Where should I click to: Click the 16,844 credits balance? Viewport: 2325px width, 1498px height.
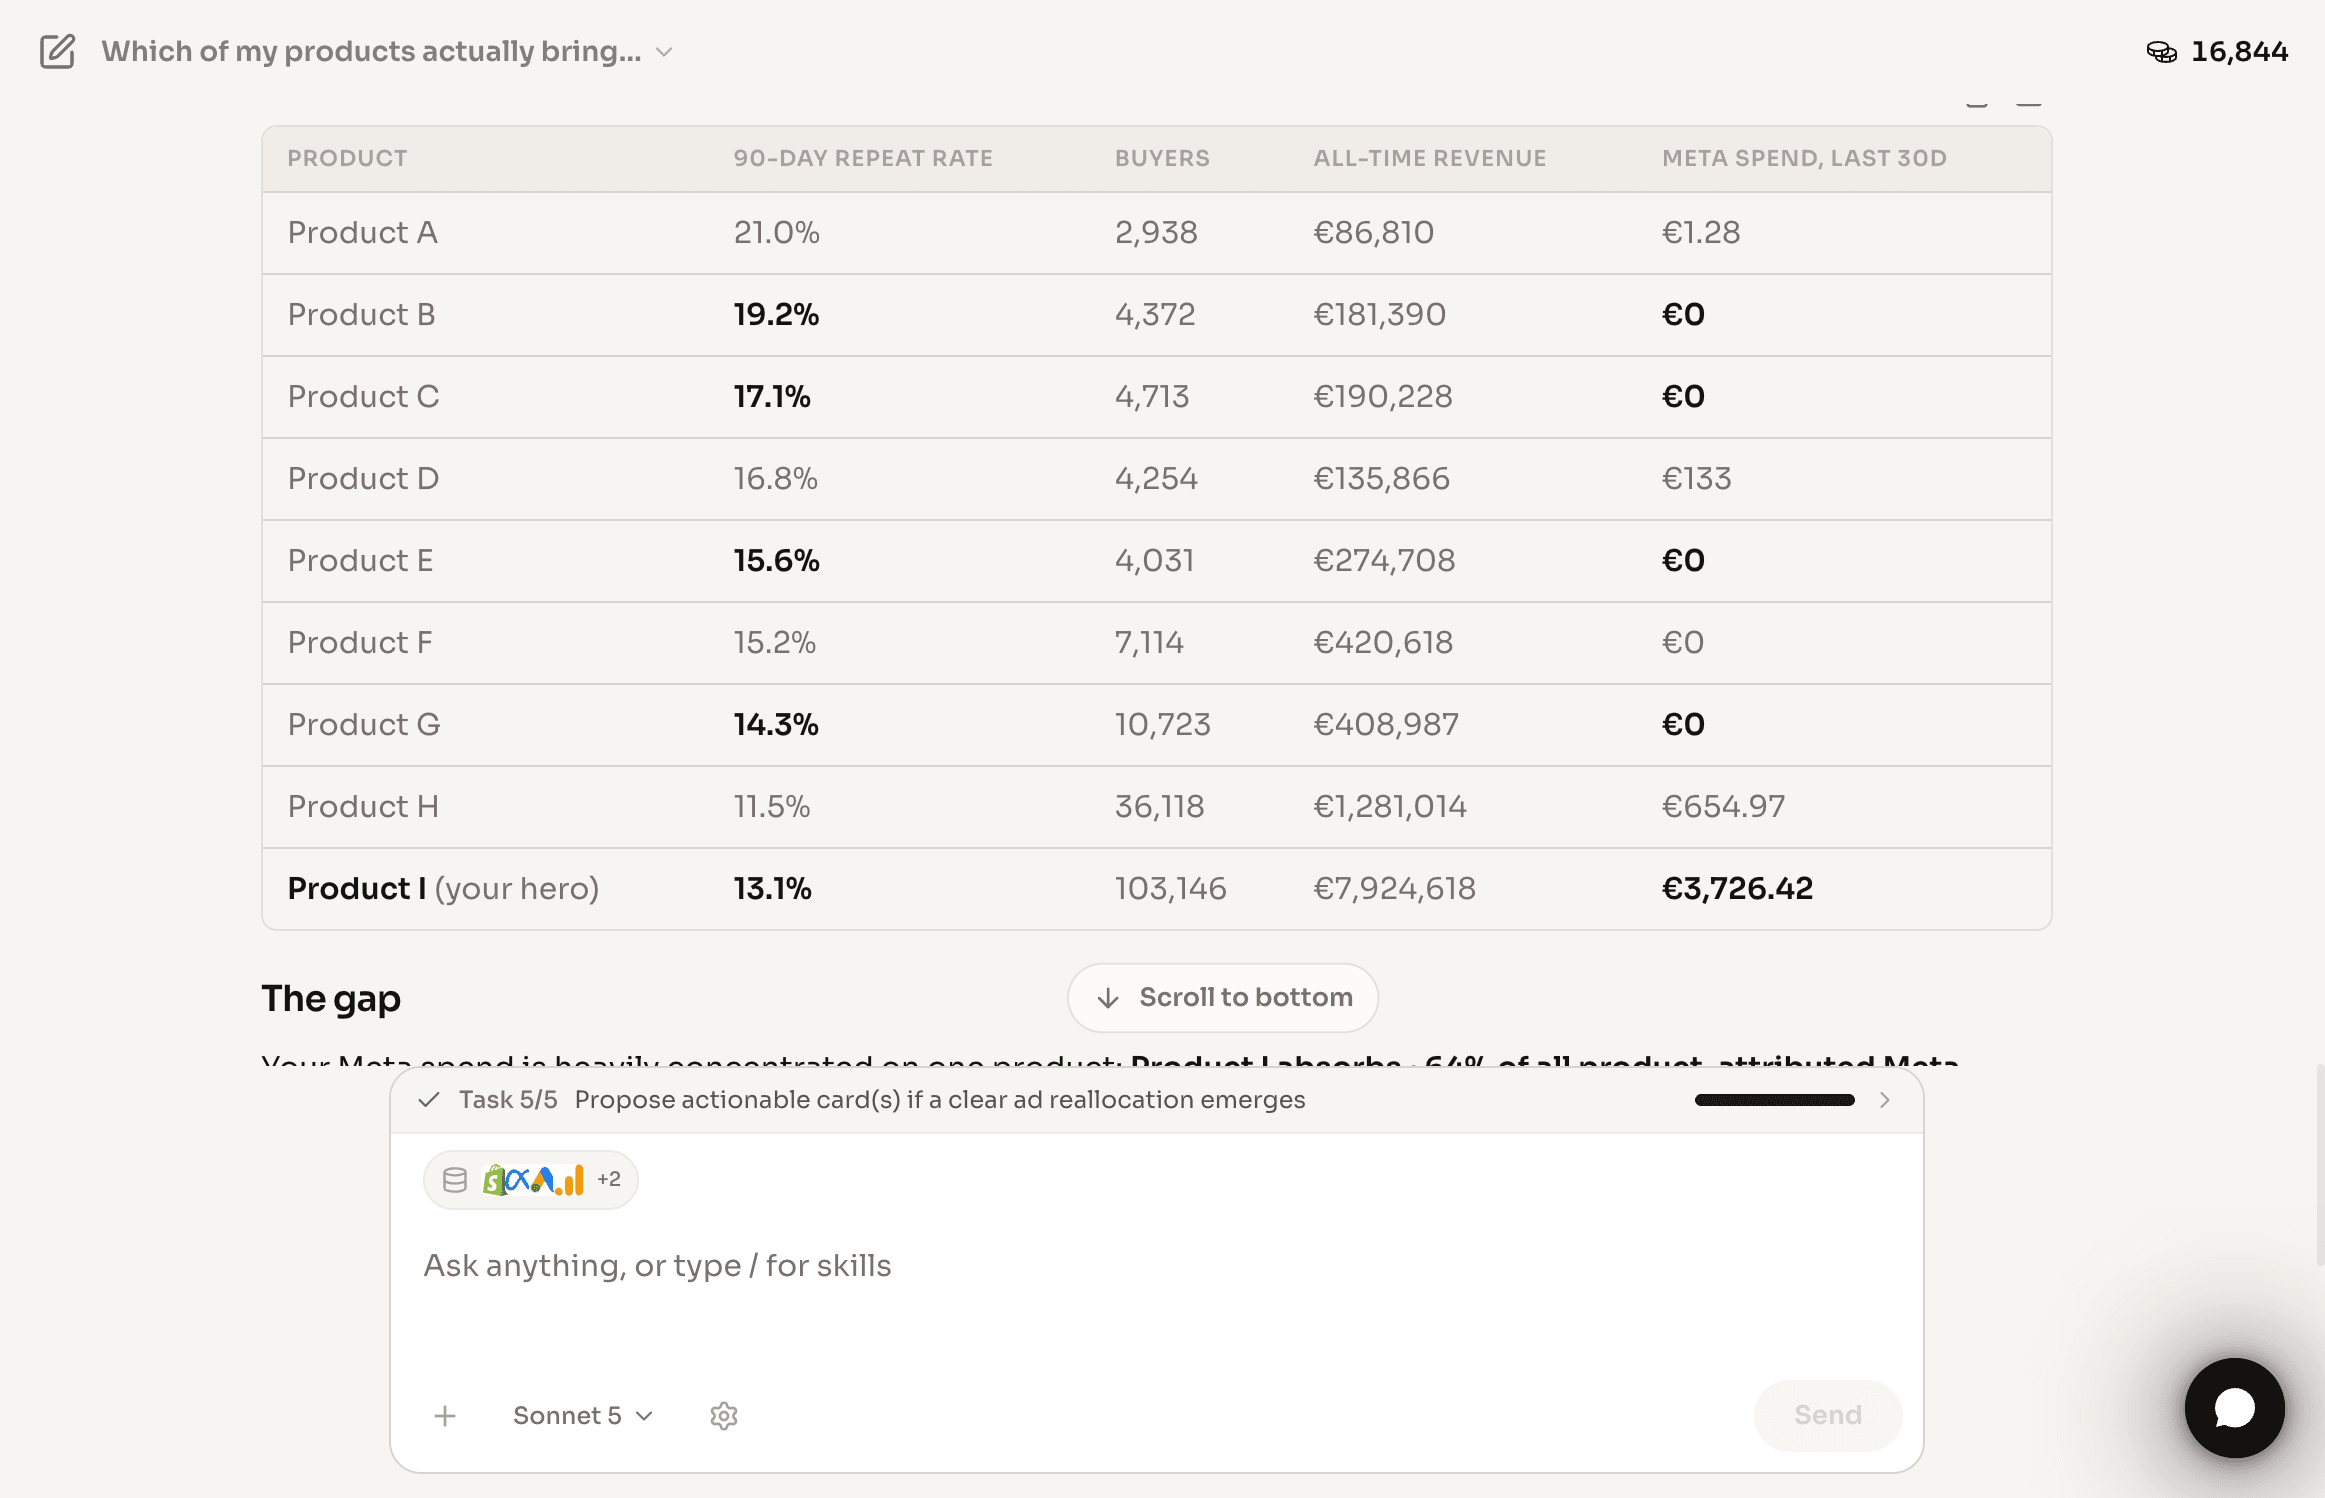[2239, 52]
